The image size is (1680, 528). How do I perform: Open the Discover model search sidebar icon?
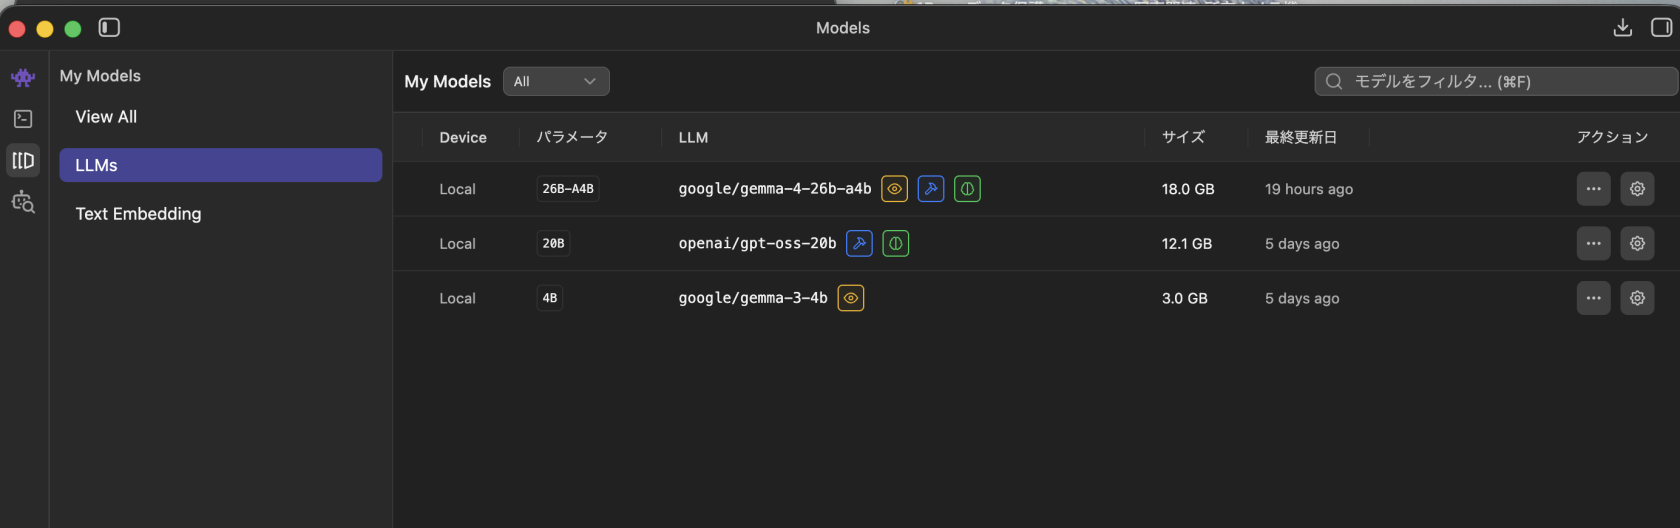click(x=23, y=202)
